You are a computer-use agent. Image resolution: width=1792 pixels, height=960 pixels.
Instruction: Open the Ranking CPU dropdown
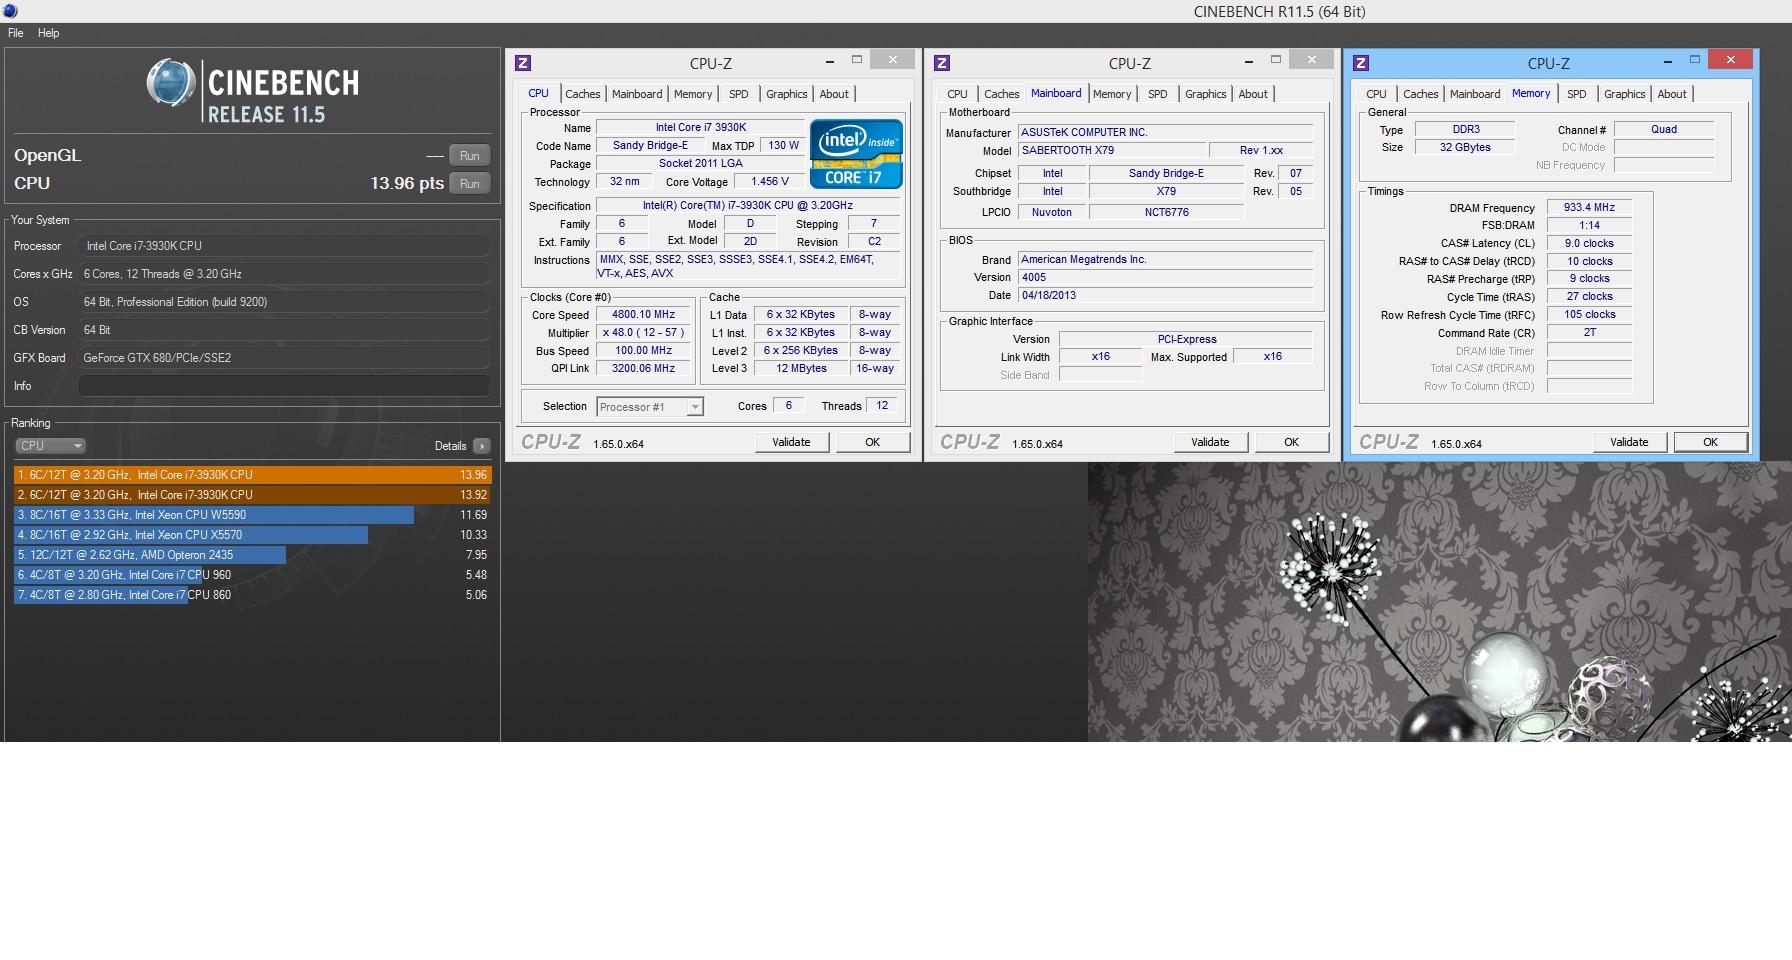click(50, 446)
